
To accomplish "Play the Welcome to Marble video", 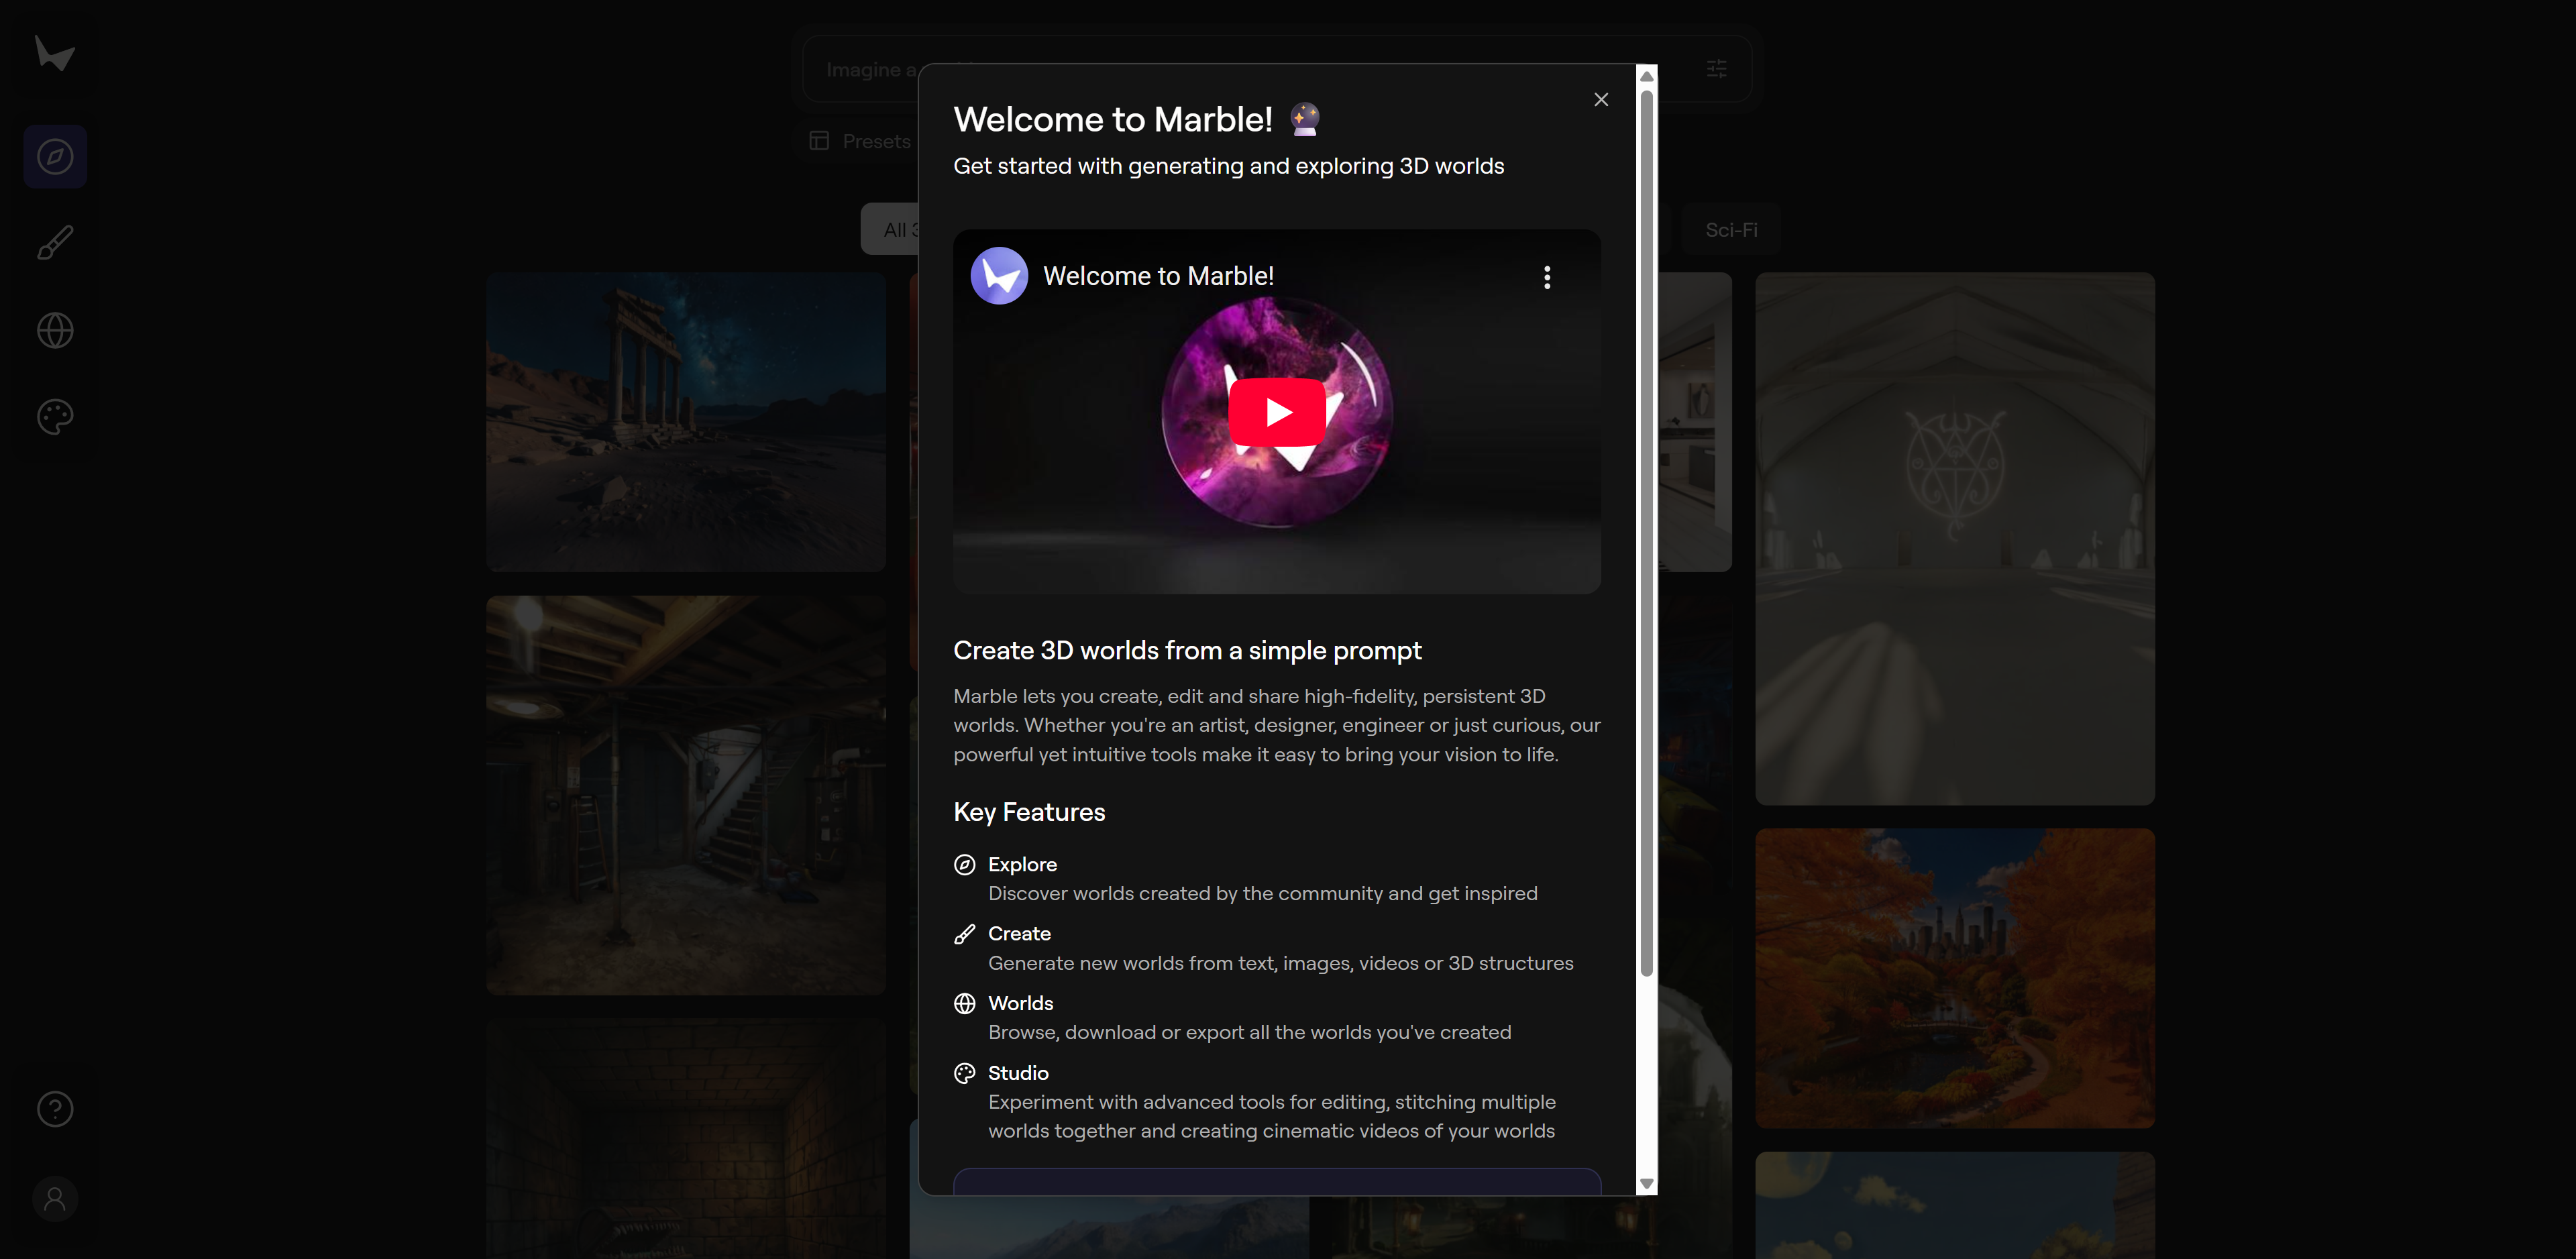I will coord(1277,412).
